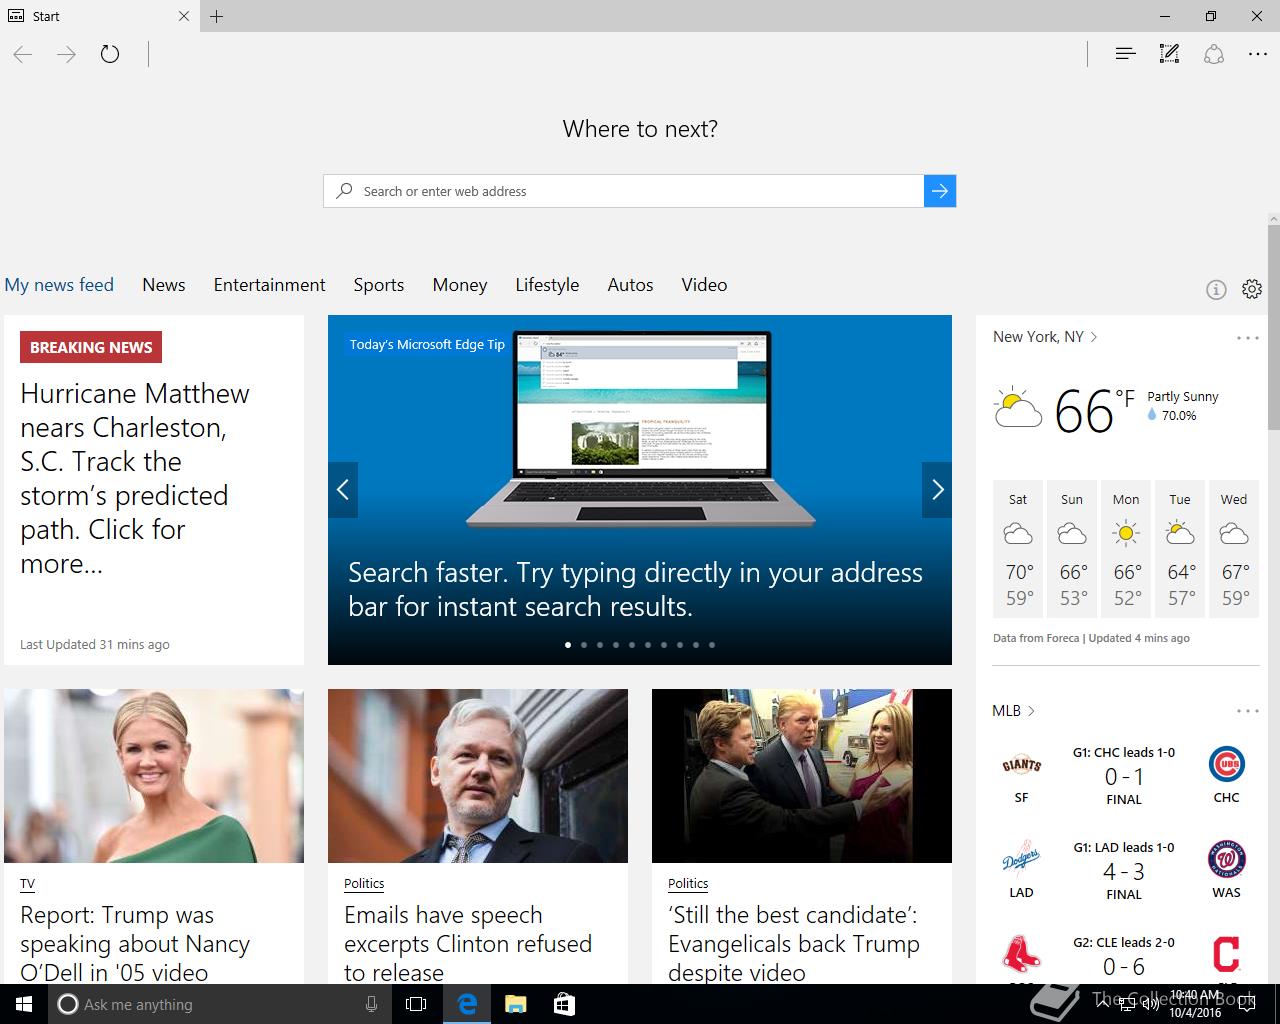Expand the MLB scores chevron

click(x=1031, y=711)
